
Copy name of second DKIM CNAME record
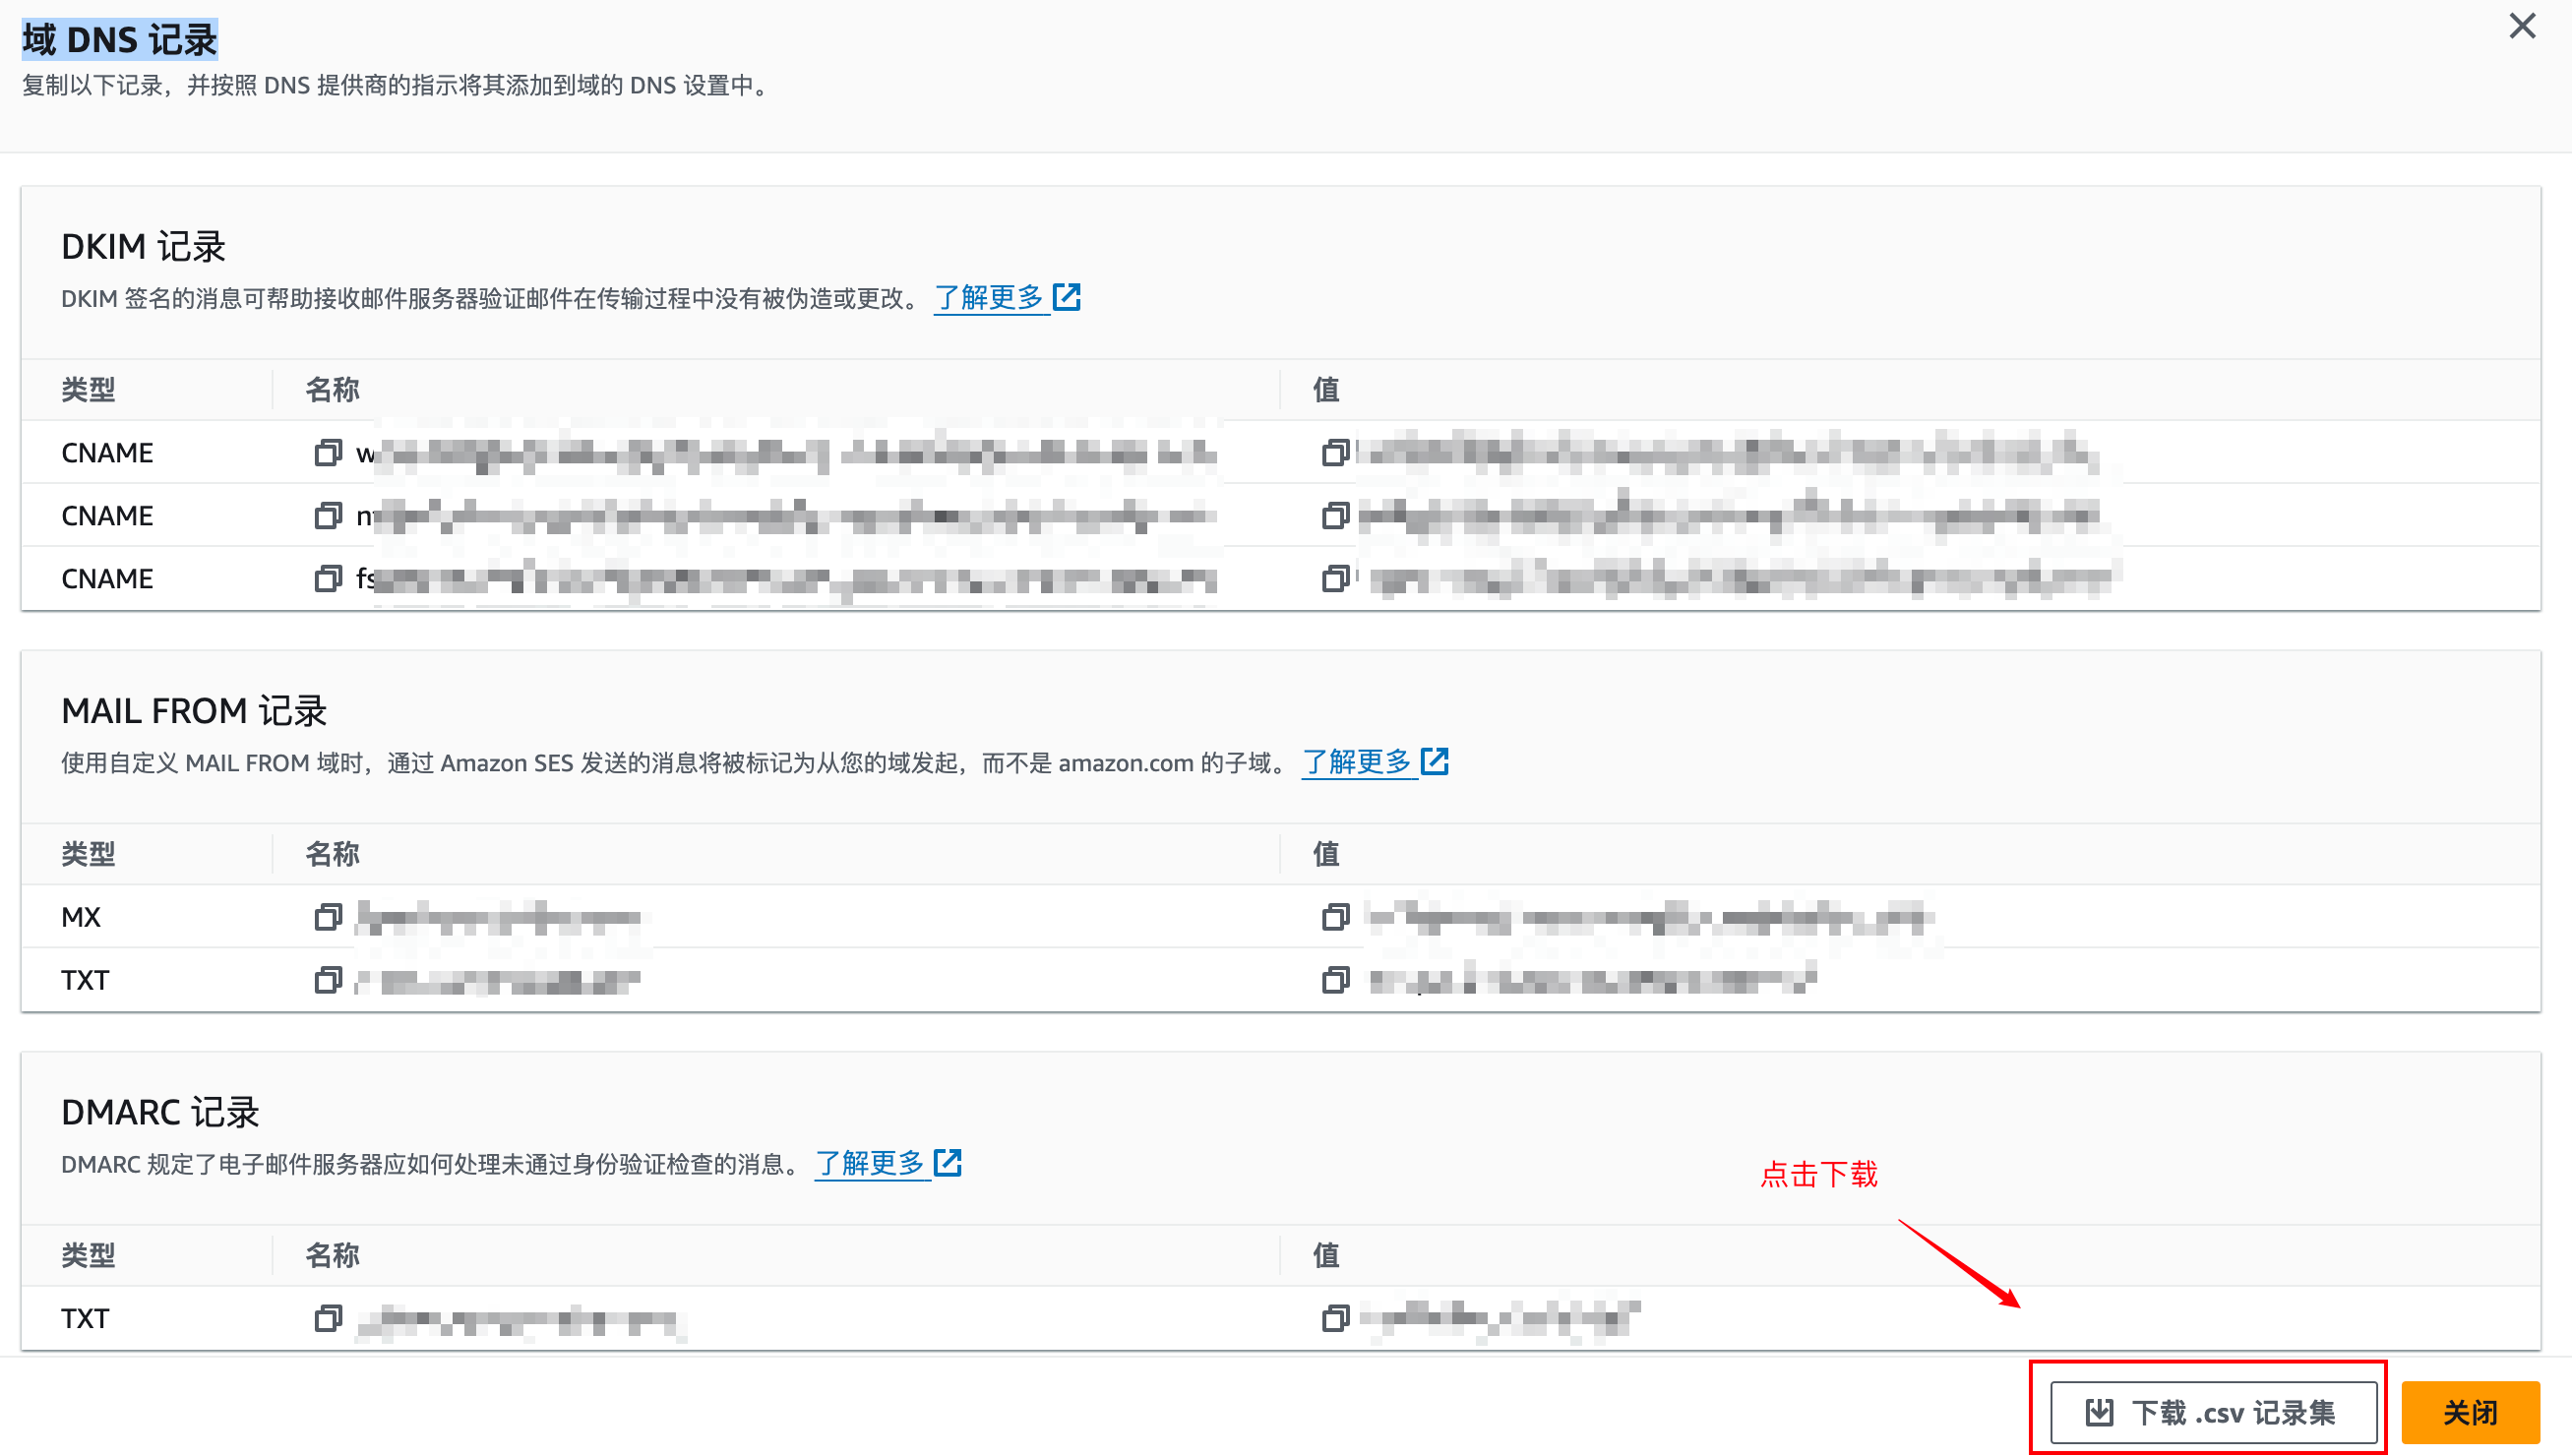pyautogui.click(x=328, y=516)
